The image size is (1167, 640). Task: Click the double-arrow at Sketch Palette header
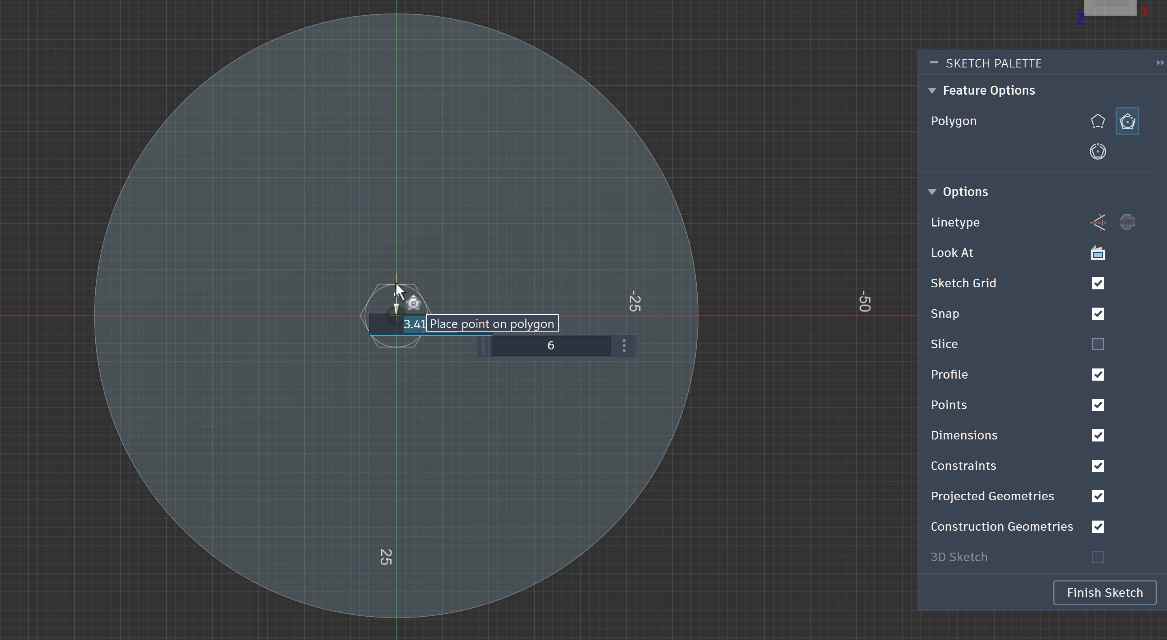[1160, 63]
